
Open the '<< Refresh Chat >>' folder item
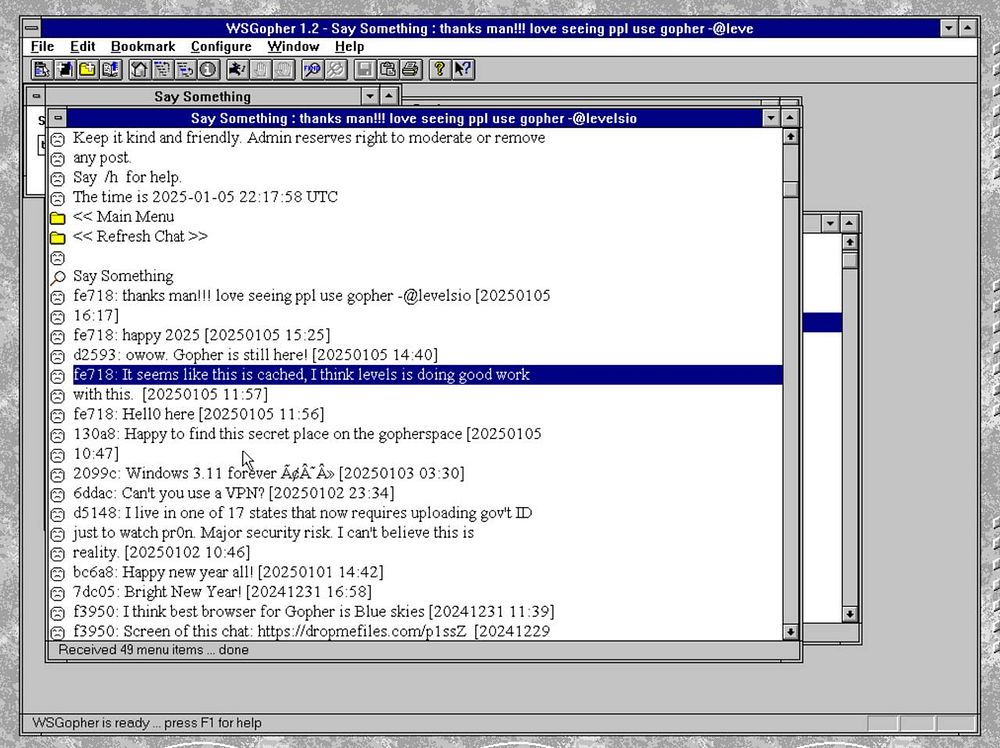click(140, 237)
